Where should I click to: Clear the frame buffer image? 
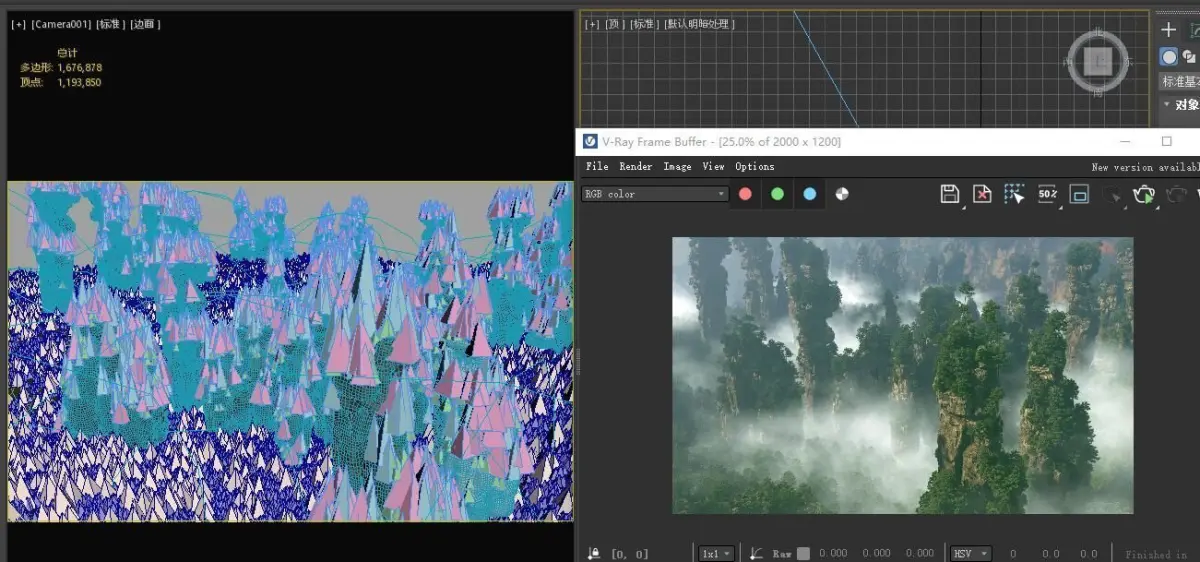point(982,194)
